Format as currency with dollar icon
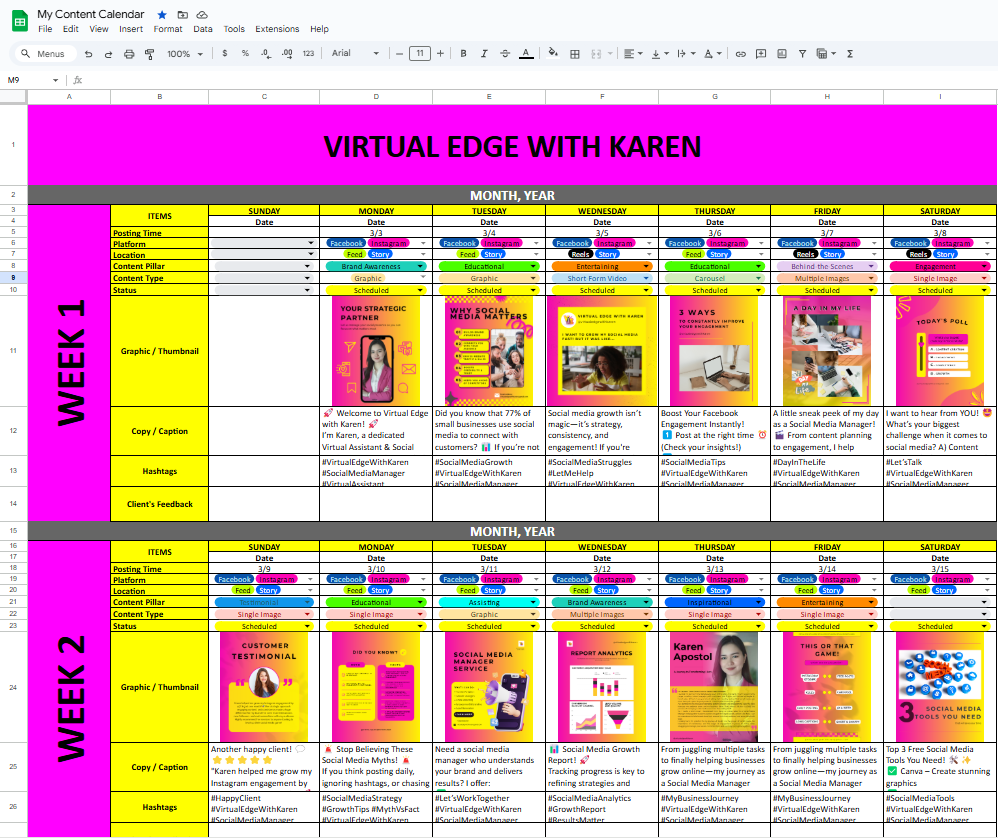Screen dimensions: 998x838 click(x=225, y=53)
